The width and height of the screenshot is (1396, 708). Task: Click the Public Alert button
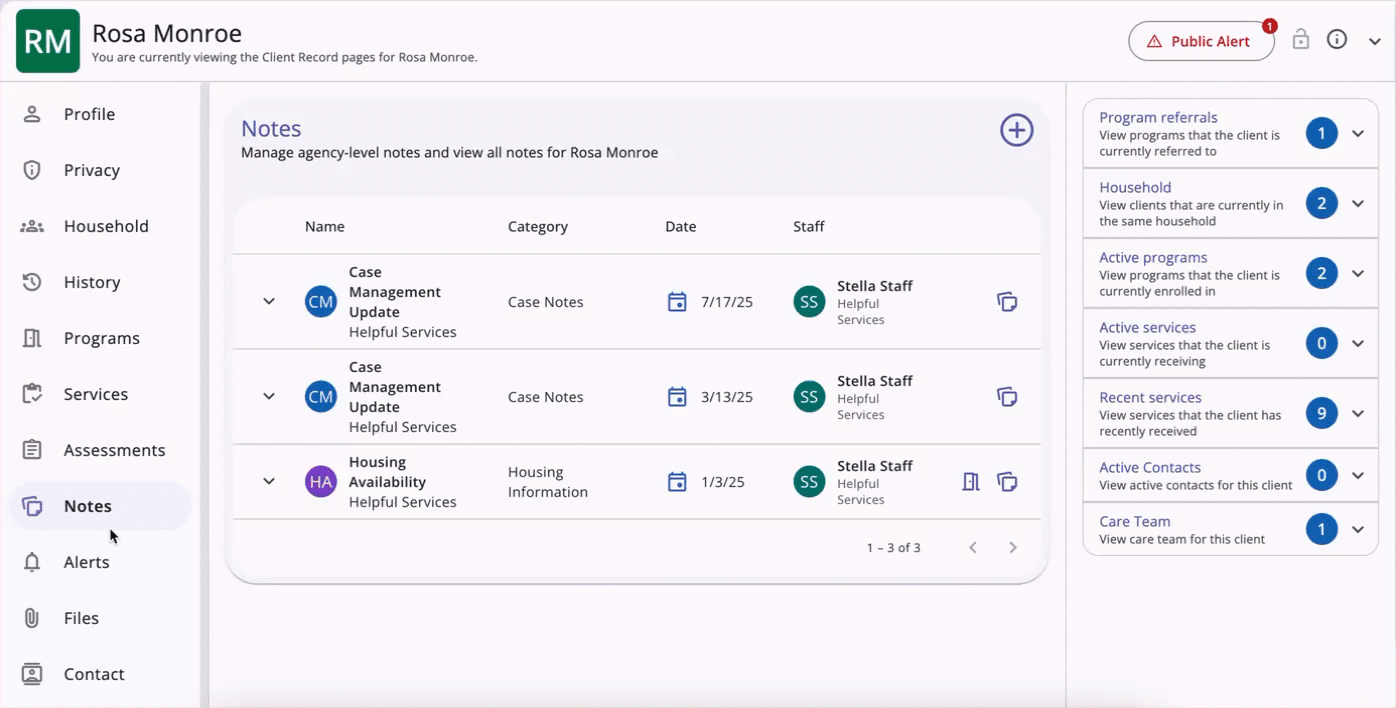pos(1201,41)
